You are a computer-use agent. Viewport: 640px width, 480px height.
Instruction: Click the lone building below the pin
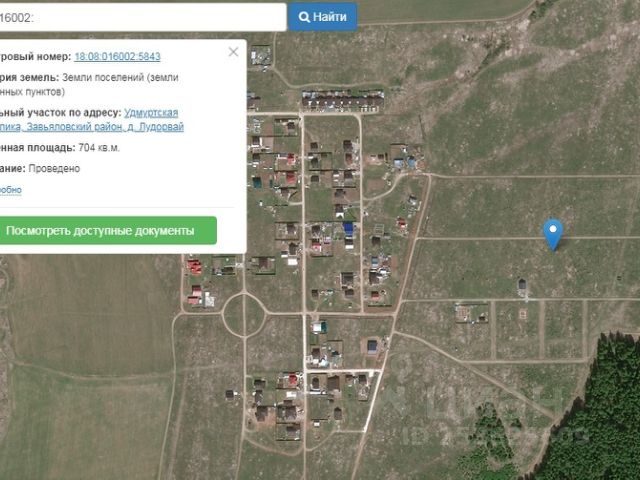521,286
